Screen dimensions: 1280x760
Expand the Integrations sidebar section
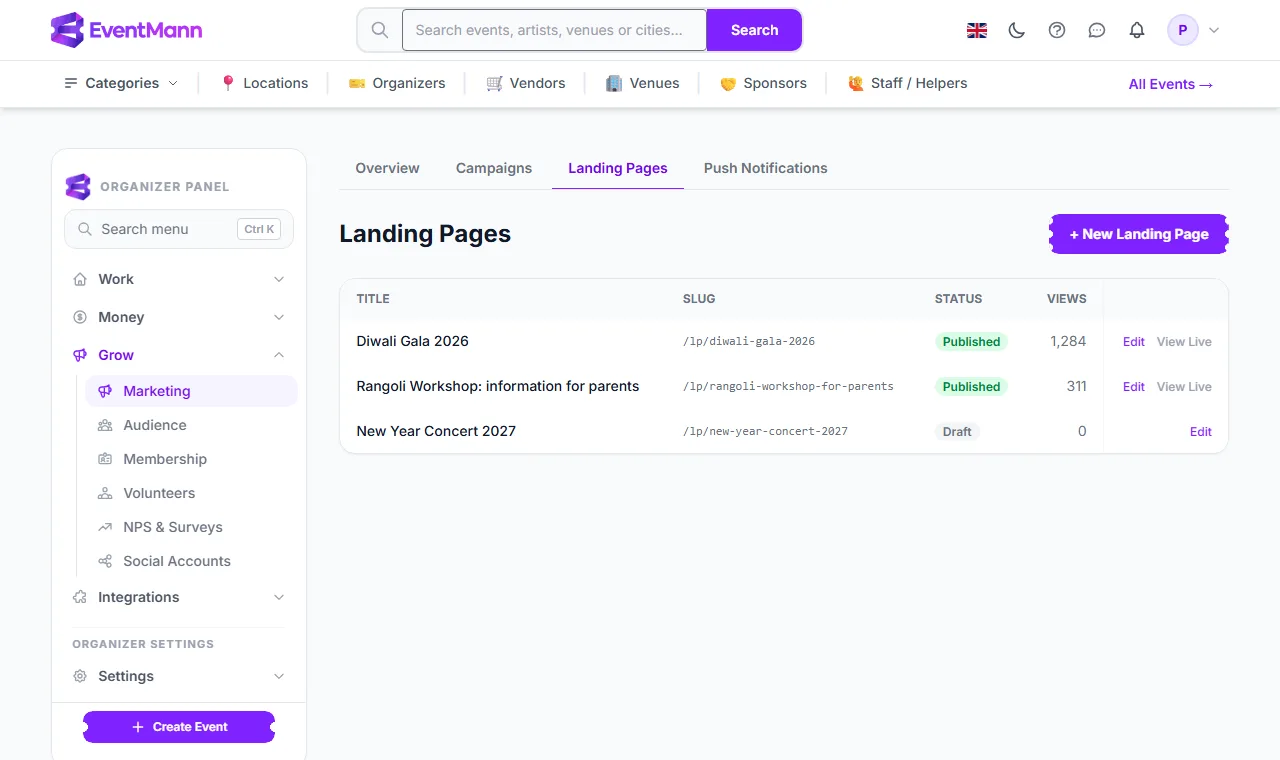click(179, 597)
